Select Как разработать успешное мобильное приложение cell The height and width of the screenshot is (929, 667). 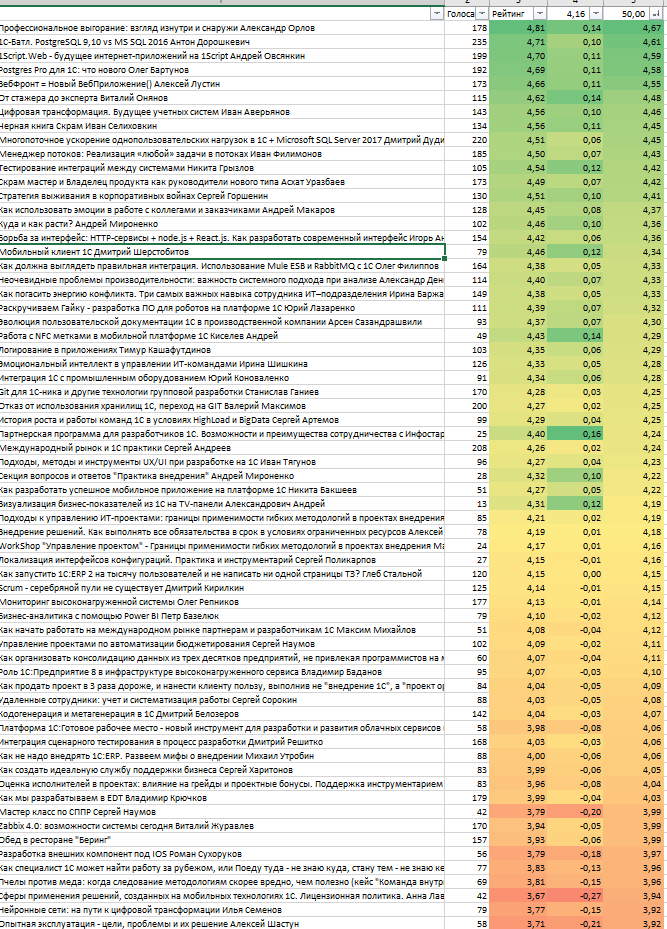222,491
